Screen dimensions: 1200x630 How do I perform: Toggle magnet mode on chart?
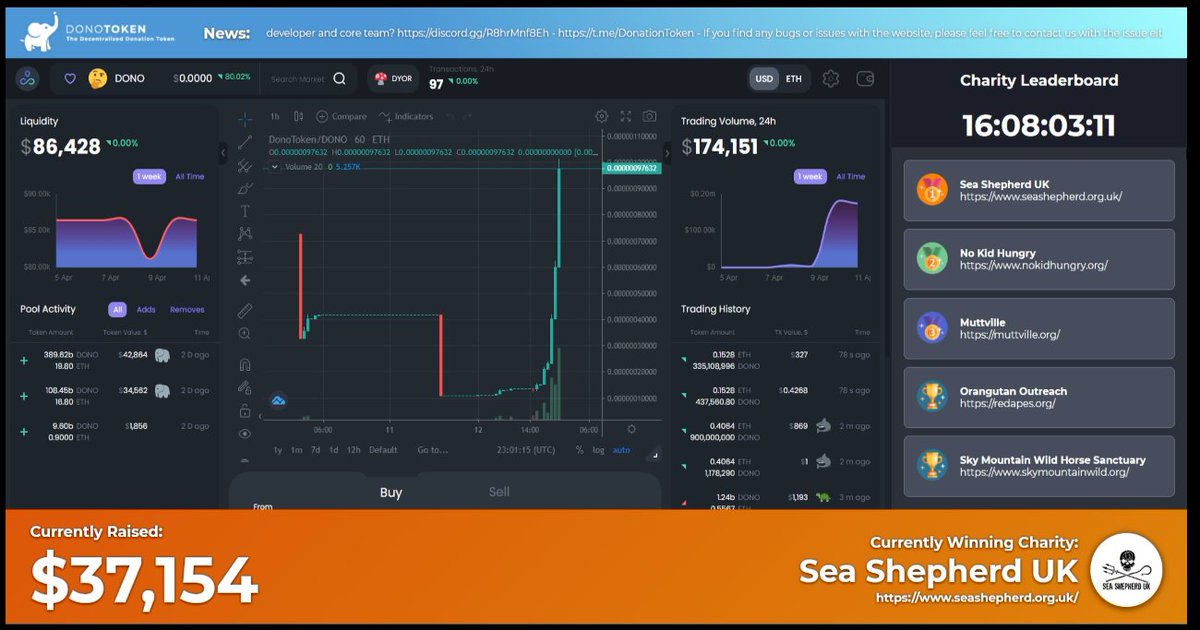point(245,364)
